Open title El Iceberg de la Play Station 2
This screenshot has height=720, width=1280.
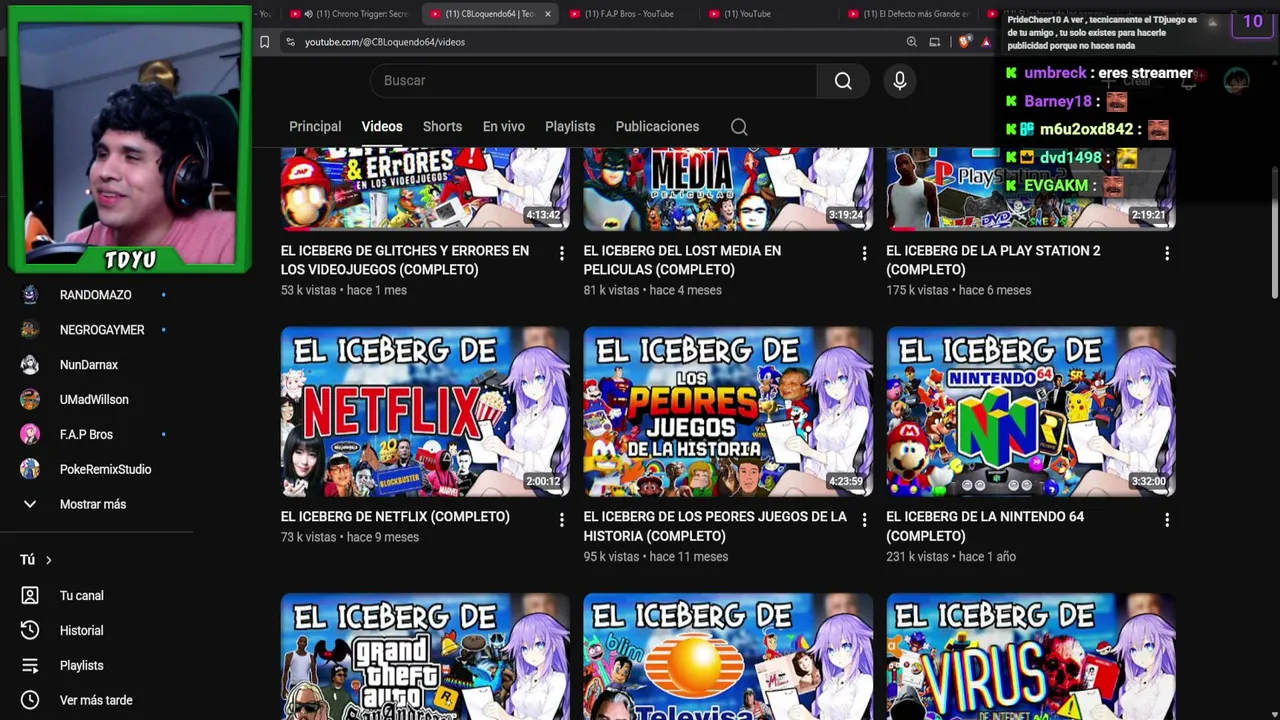tap(993, 260)
